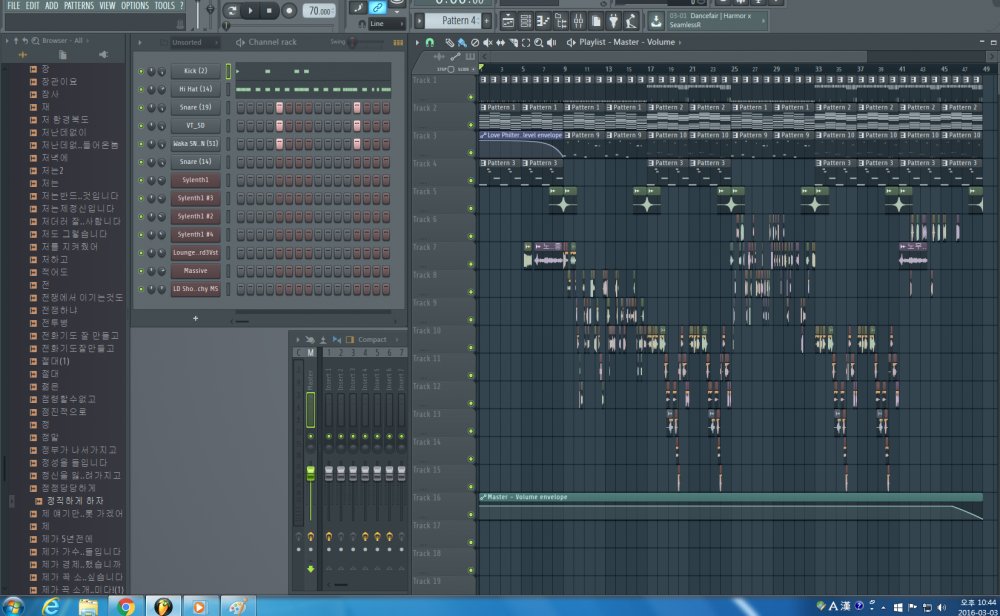Click the Master fader in the mixer
Viewport: 1000px width, 616px height.
(311, 473)
